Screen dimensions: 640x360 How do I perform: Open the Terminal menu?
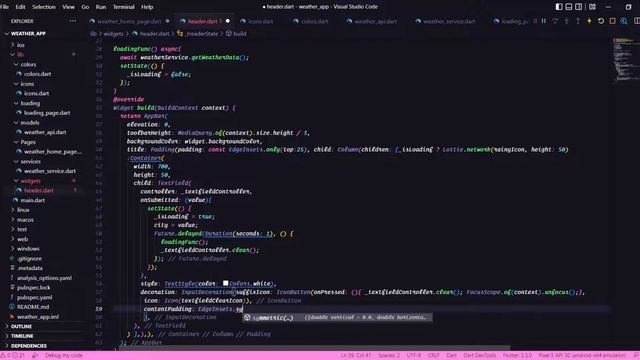pos(124,7)
